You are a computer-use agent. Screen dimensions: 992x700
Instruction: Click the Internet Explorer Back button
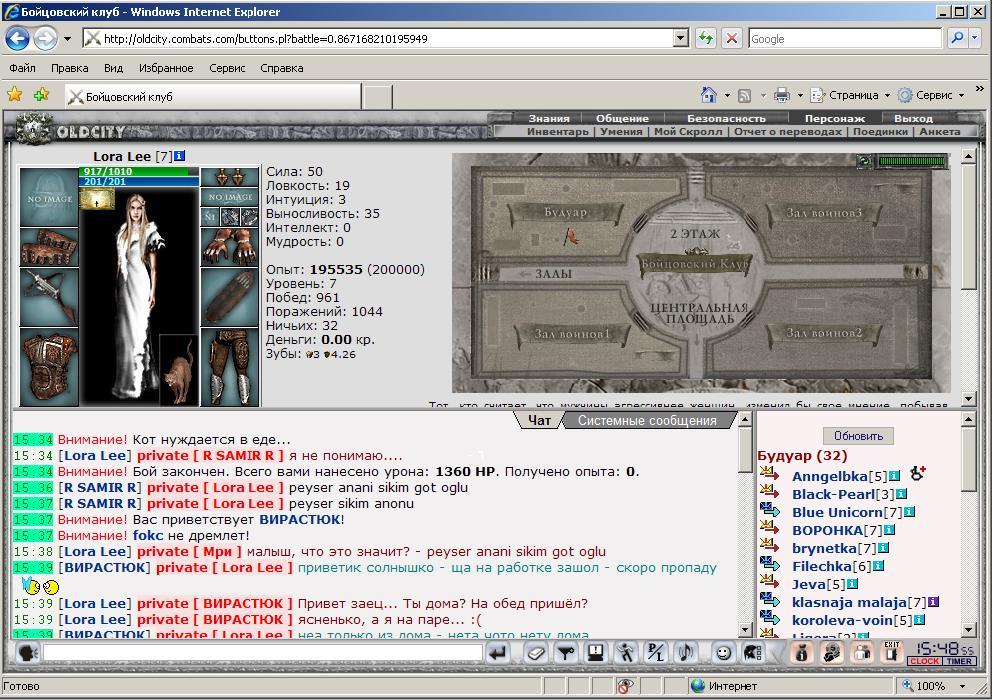(17, 39)
